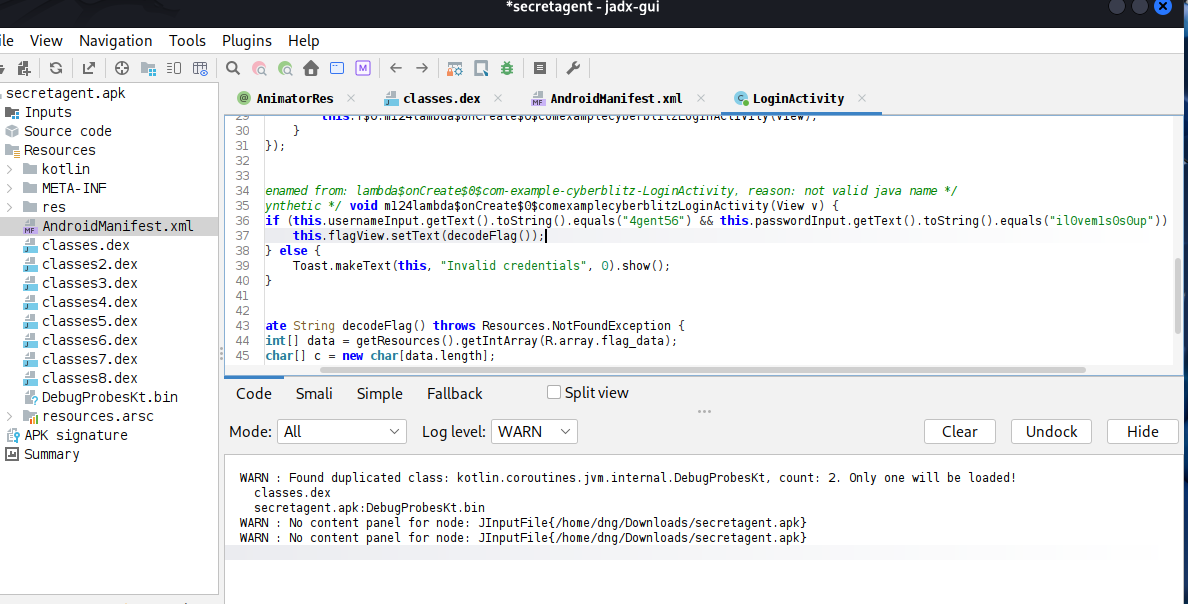Open the Plugins menu
Image resolution: width=1188 pixels, height=604 pixels.
coord(246,41)
